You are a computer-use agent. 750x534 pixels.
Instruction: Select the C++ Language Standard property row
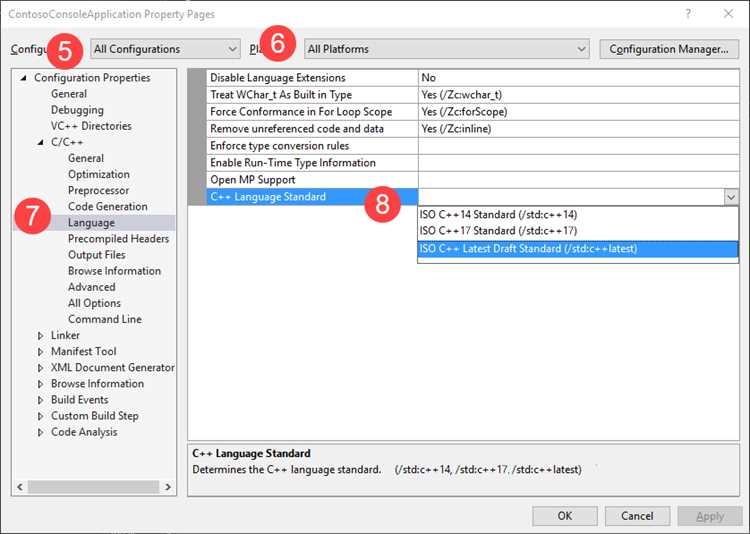(x=312, y=197)
